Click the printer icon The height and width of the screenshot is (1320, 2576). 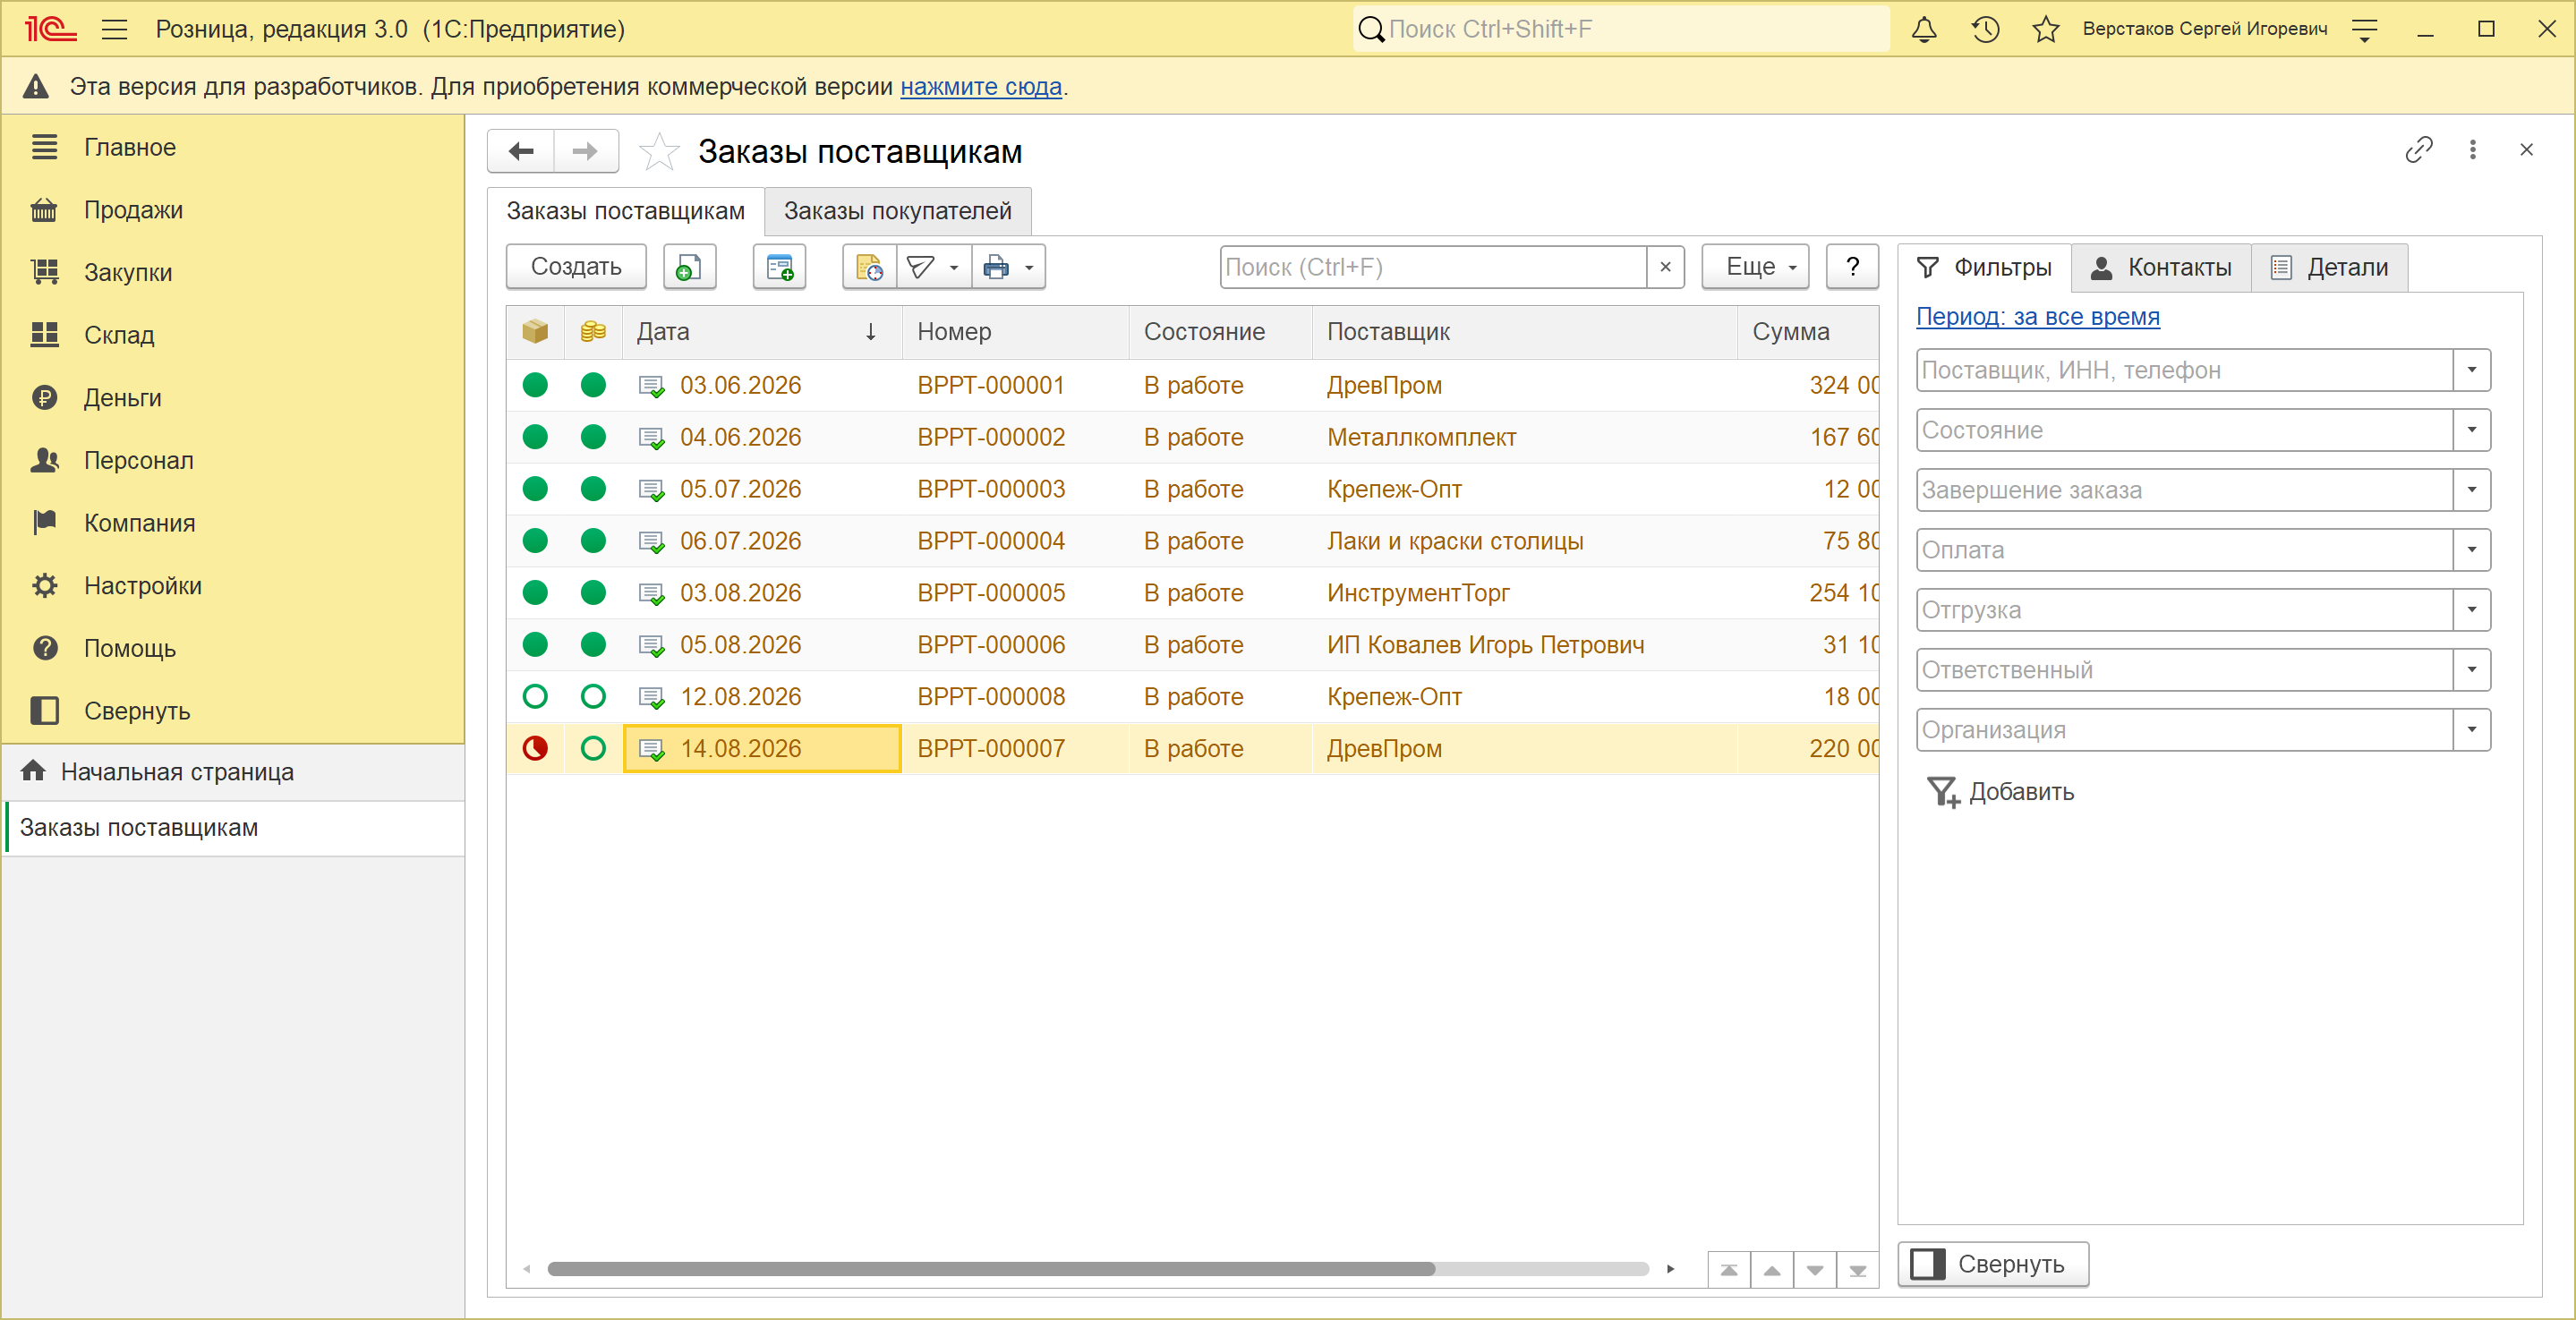996,267
